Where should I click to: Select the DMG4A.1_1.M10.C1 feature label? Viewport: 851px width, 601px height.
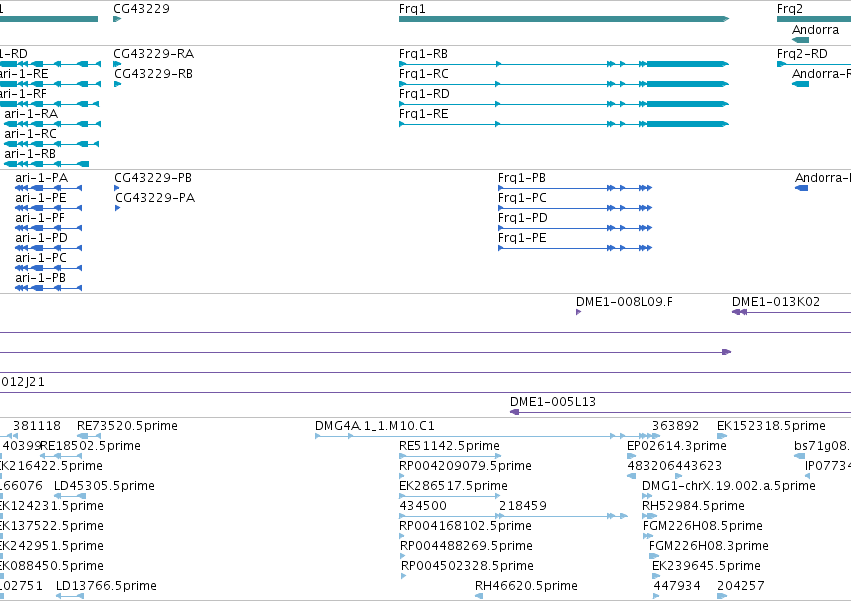tap(374, 426)
